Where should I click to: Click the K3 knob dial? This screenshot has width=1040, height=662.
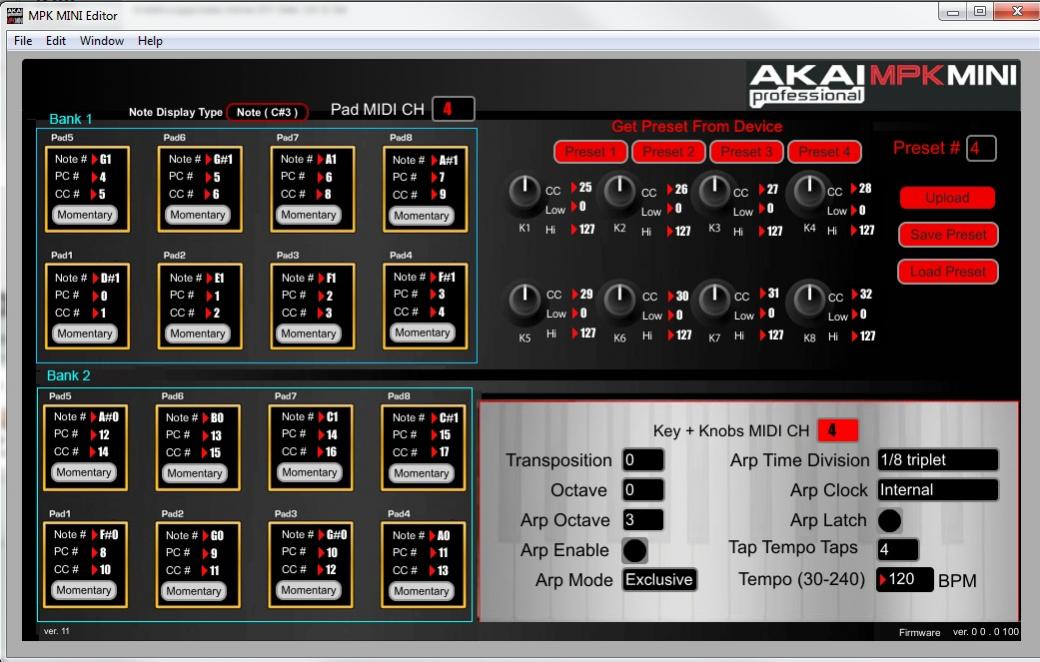click(x=714, y=192)
